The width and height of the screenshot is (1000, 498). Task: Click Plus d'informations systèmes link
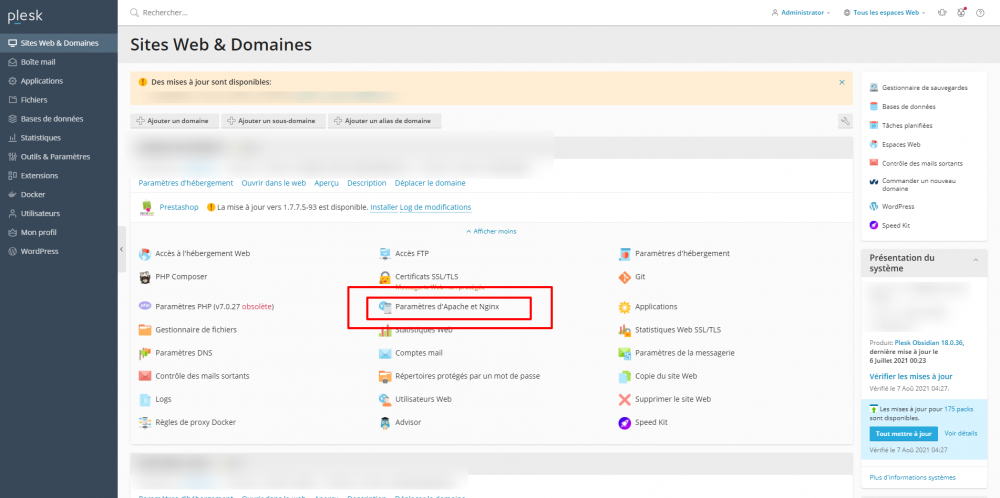tap(913, 478)
